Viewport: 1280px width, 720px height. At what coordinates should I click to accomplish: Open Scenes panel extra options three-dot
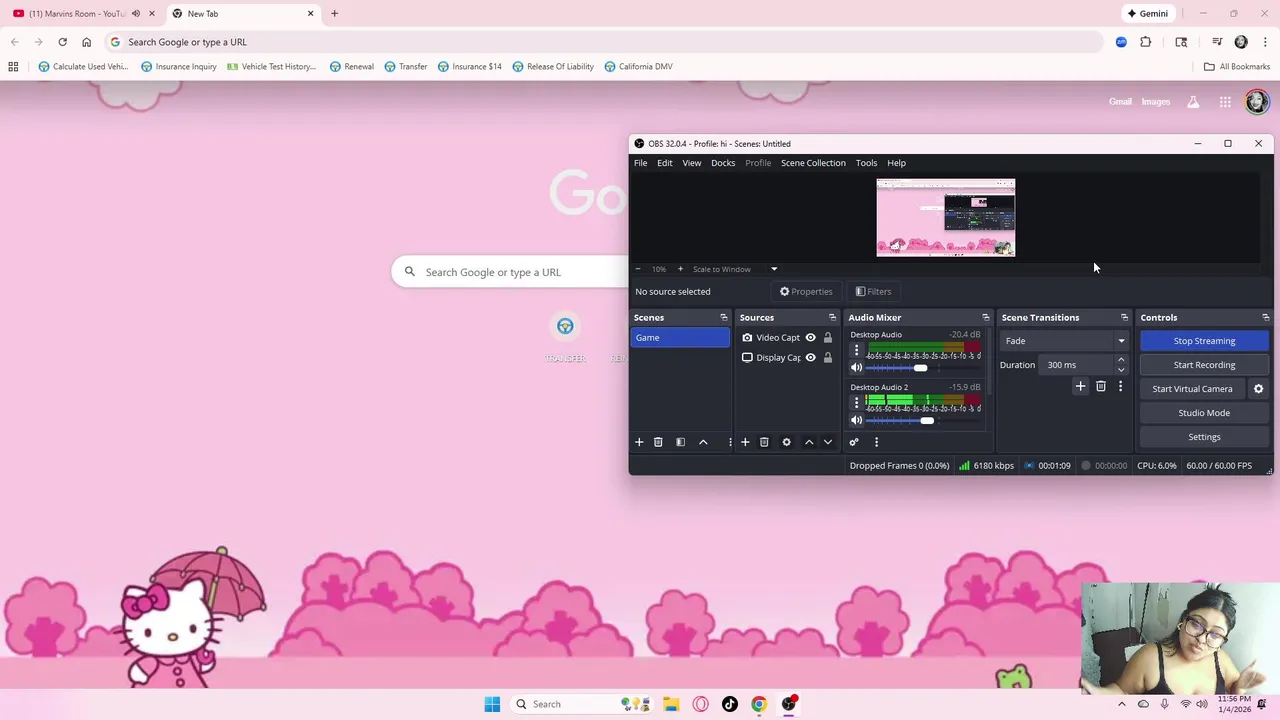[x=730, y=442]
